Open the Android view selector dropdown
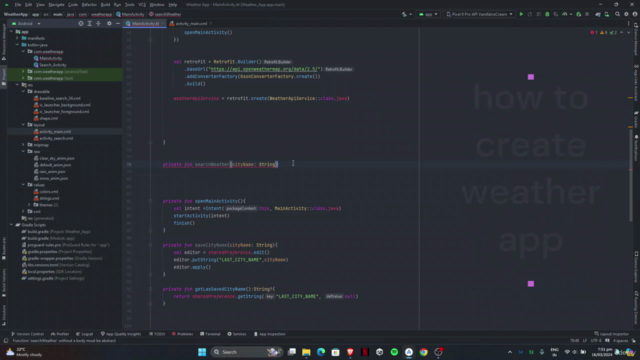This screenshot has width=640, height=360. [27, 24]
